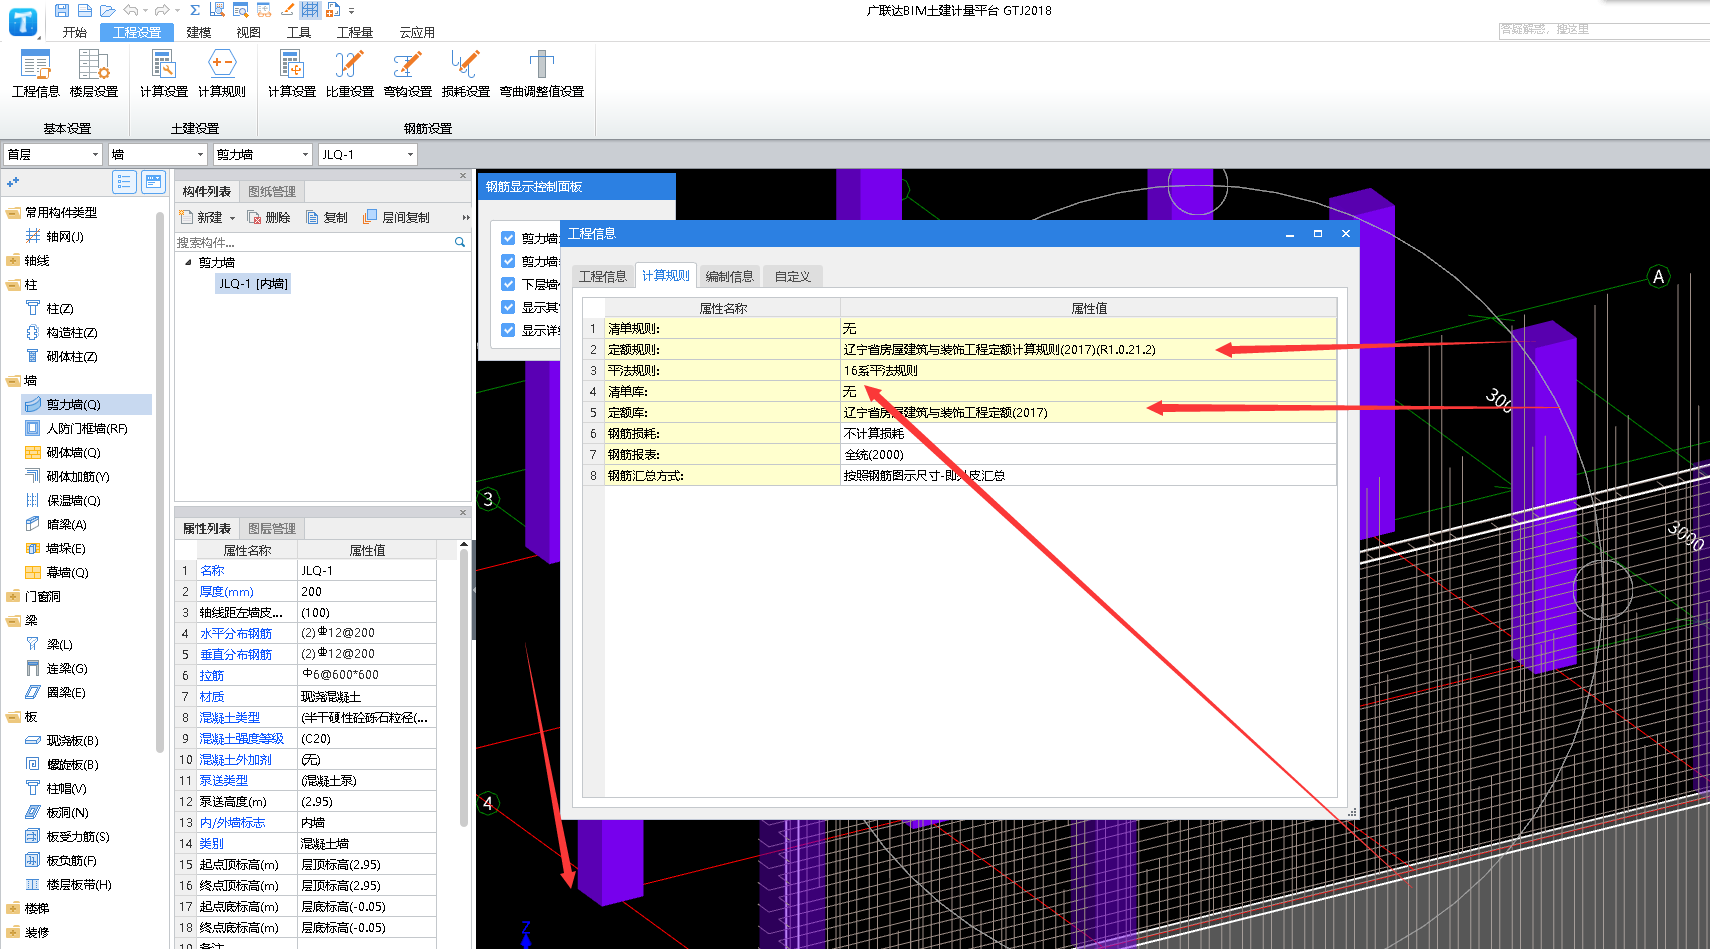Open 计算设置 in the 钢筋设置 group
This screenshot has height=949, width=1710.
[292, 74]
